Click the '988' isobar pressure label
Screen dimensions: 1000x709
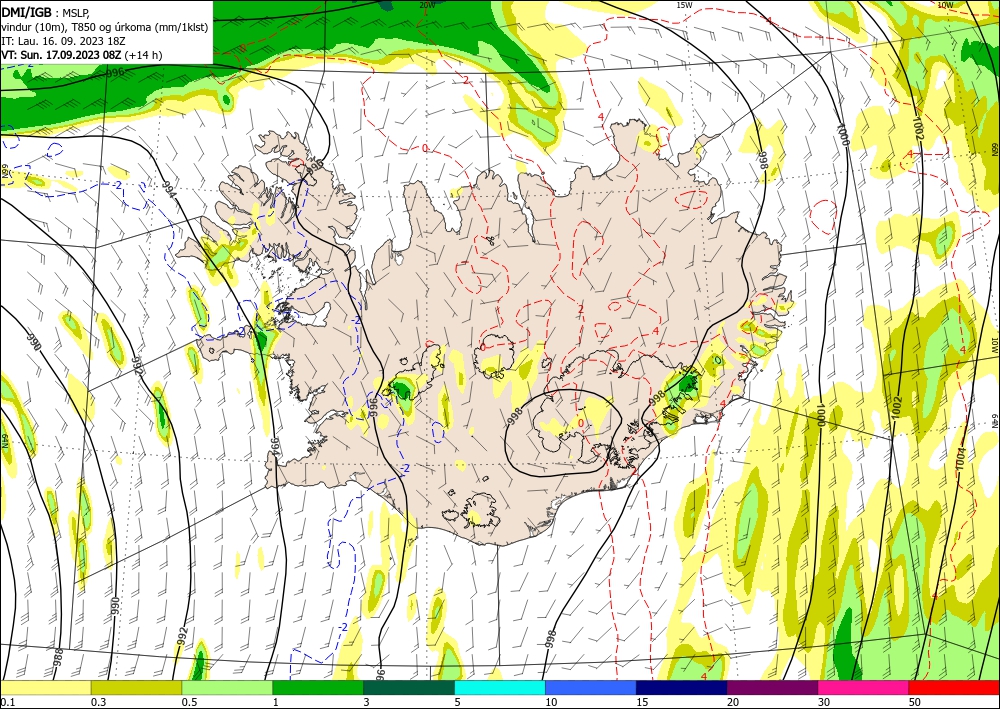[x=58, y=655]
